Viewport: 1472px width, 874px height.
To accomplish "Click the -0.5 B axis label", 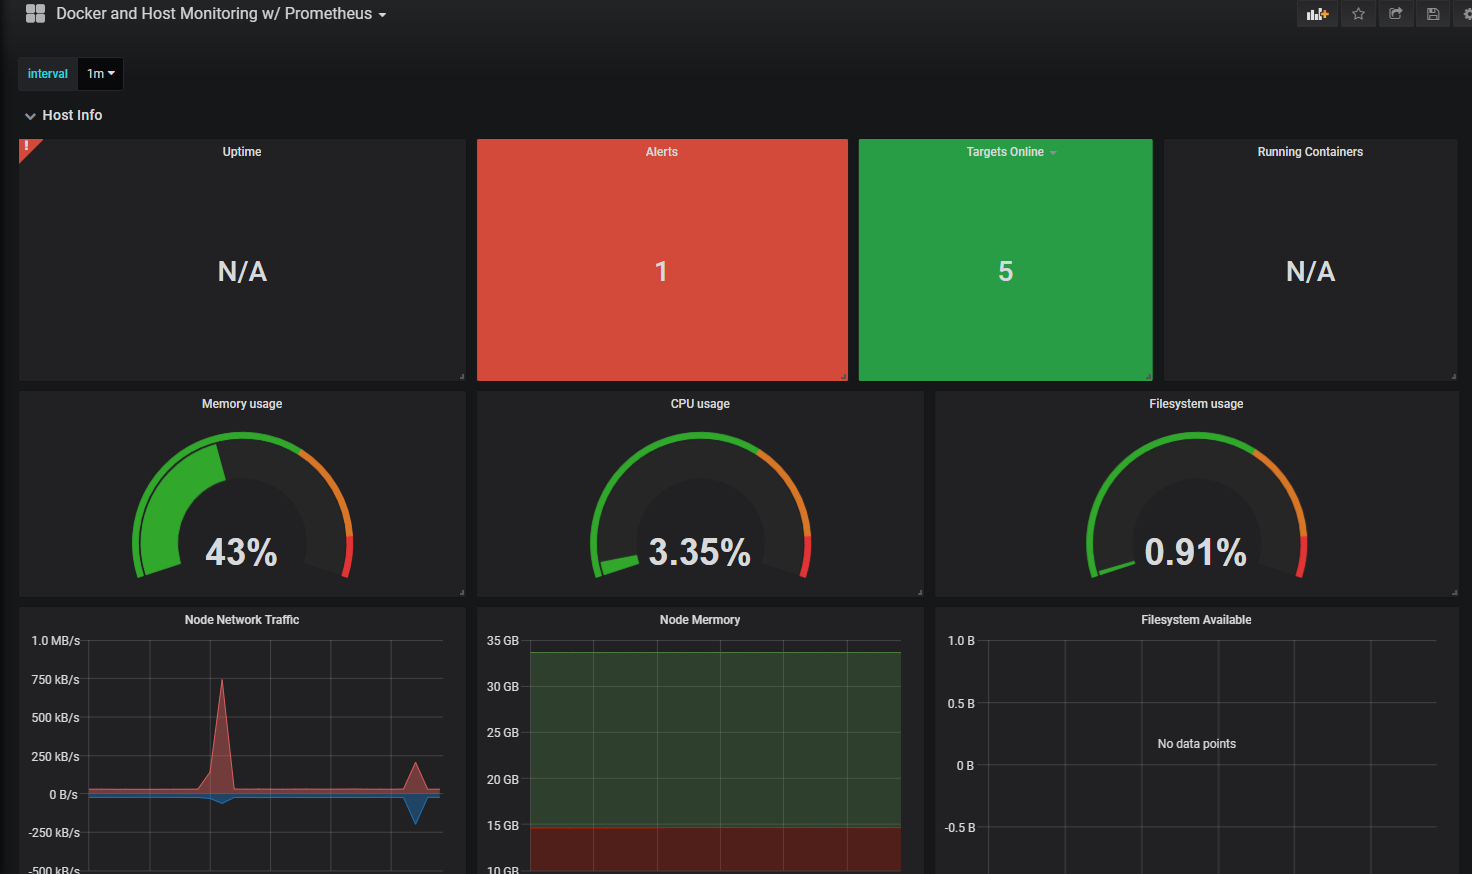I will point(960,828).
